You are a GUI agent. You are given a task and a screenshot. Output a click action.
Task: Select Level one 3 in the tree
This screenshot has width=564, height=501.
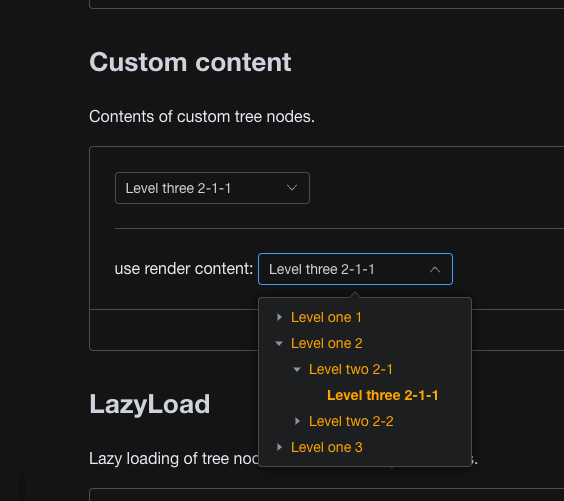click(x=327, y=447)
